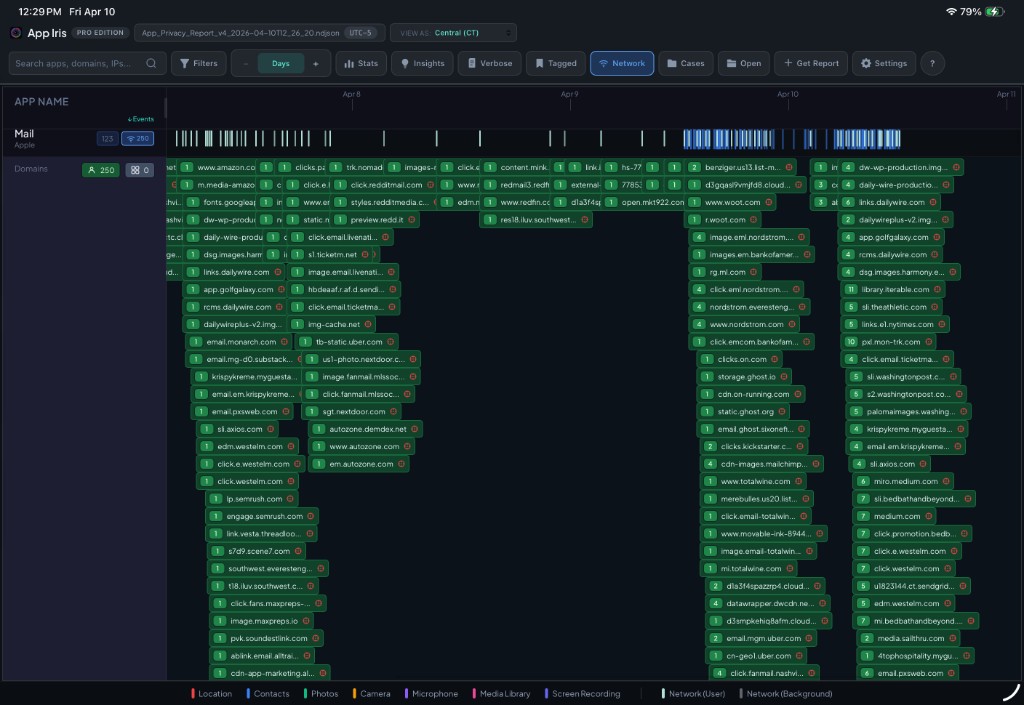Click the red icon on www.woot.com chip
The image size is (1024, 705).
pyautogui.click(x=769, y=202)
